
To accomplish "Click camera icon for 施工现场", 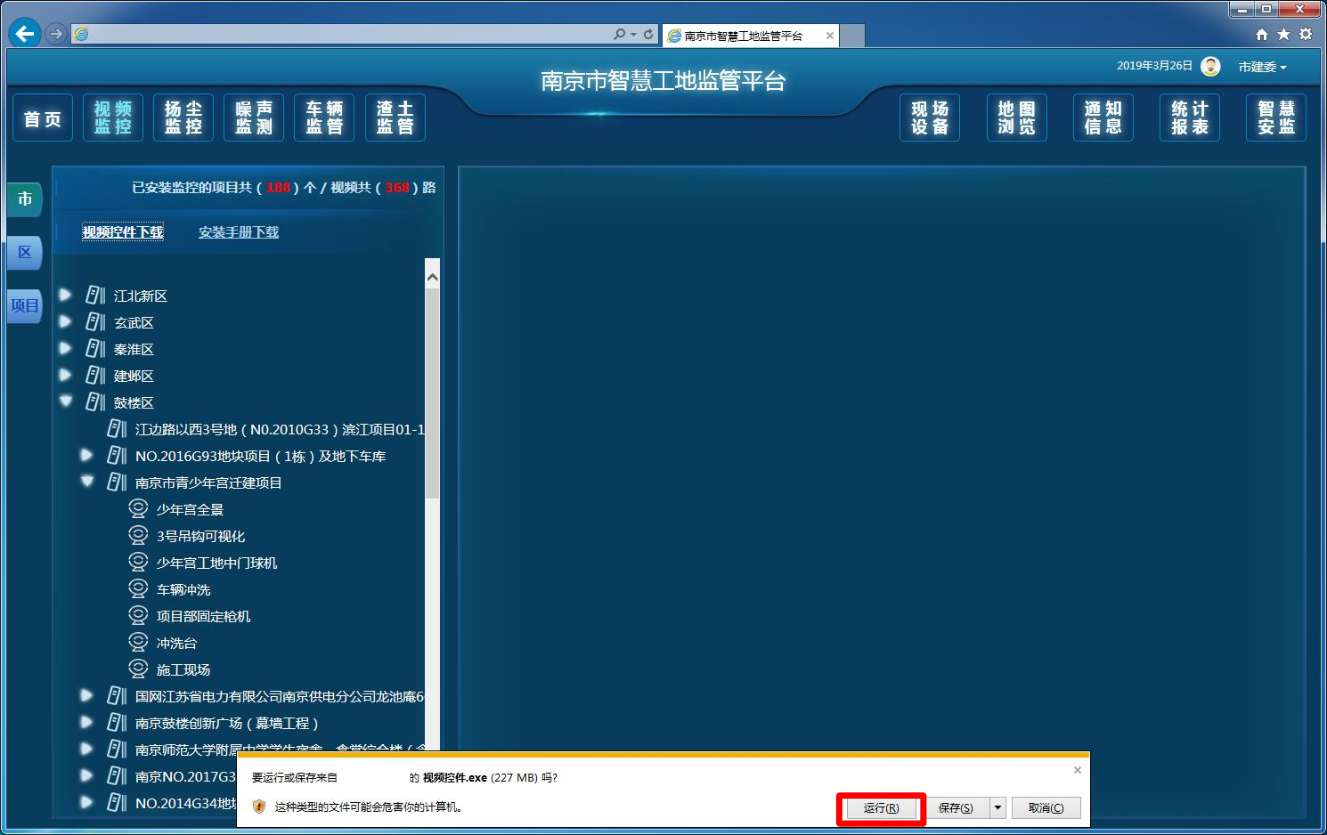I will (x=138, y=668).
